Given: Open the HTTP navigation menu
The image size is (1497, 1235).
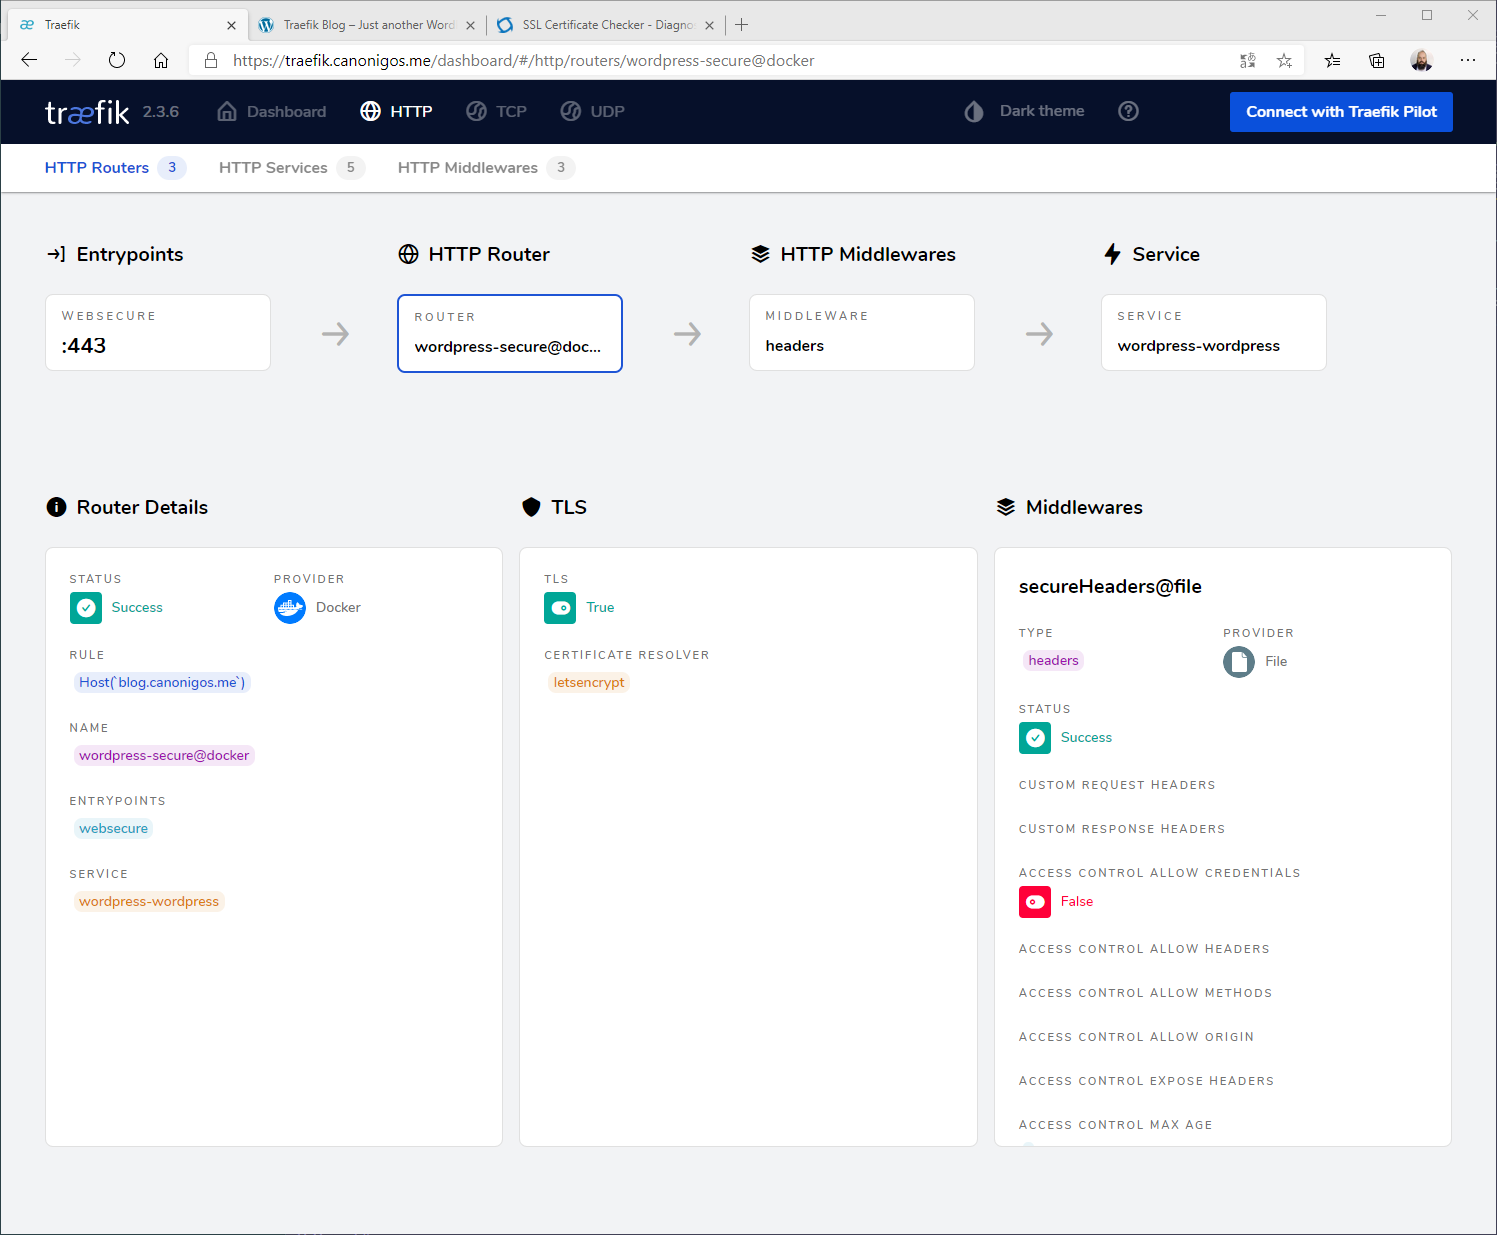Looking at the screenshot, I should [x=397, y=111].
